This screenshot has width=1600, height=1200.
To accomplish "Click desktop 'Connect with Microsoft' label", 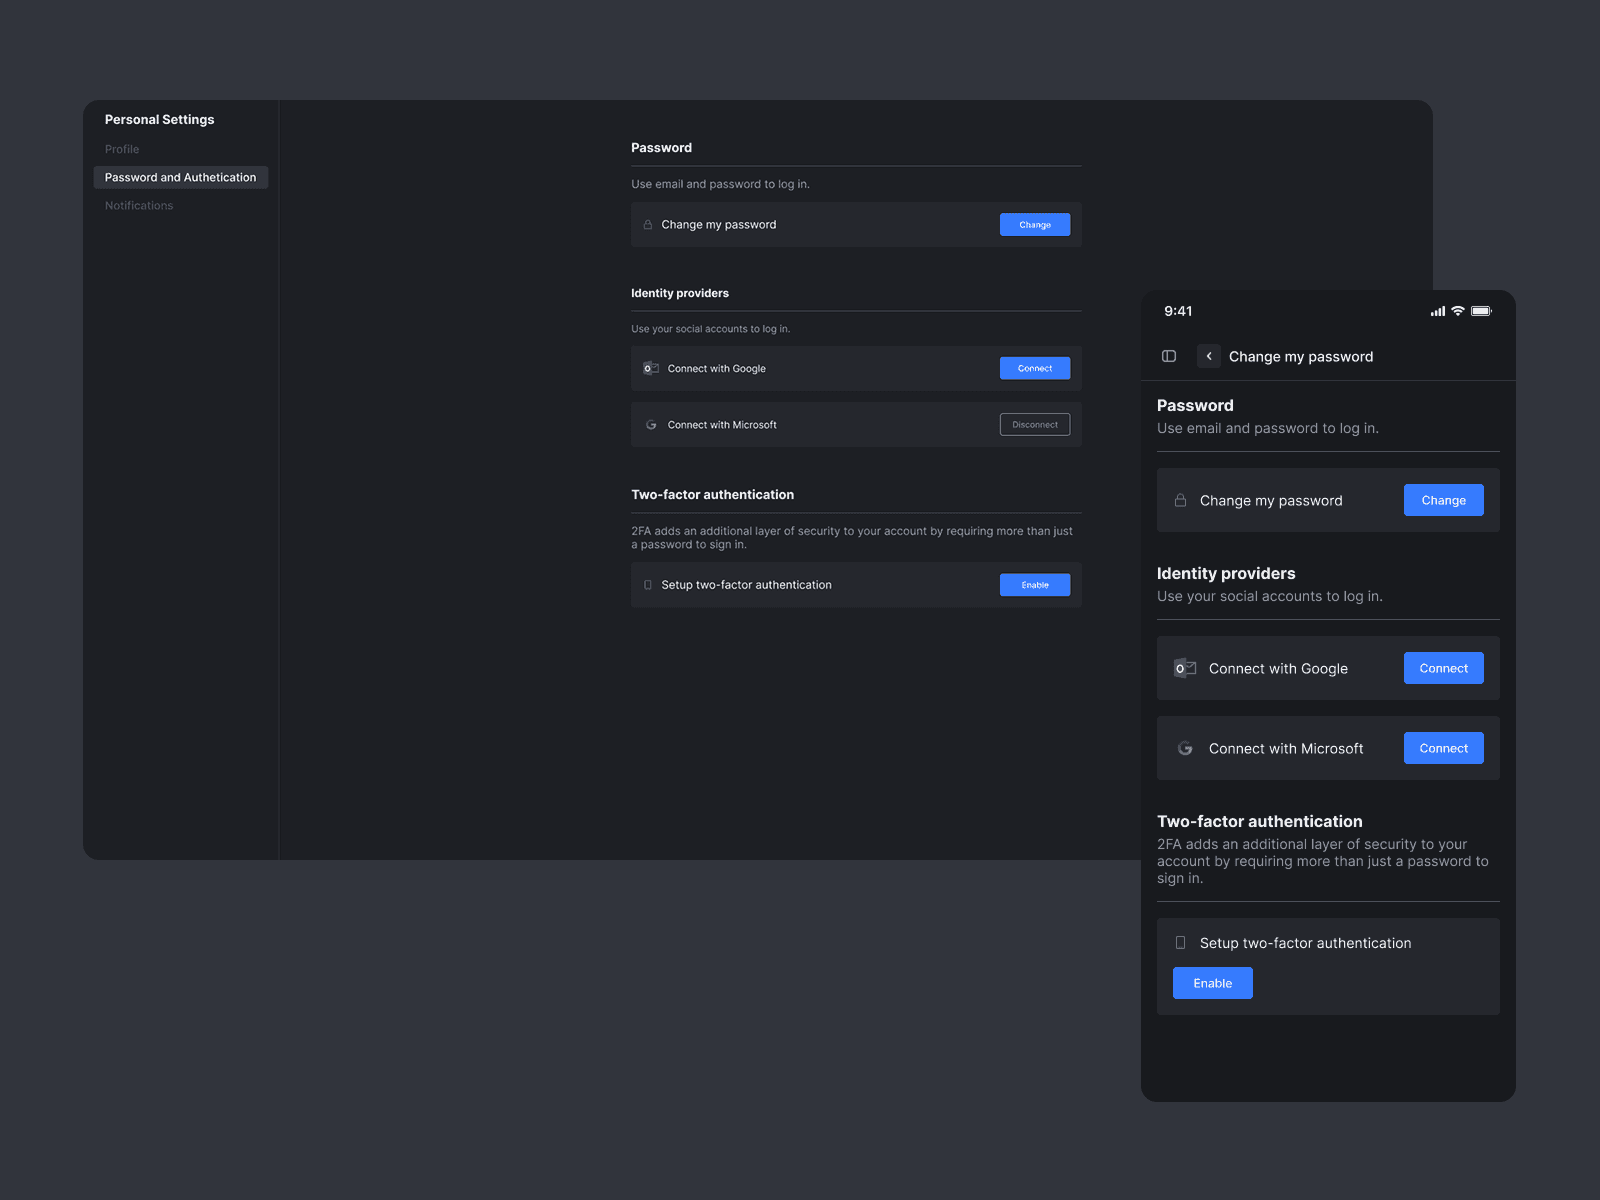I will [x=722, y=424].
